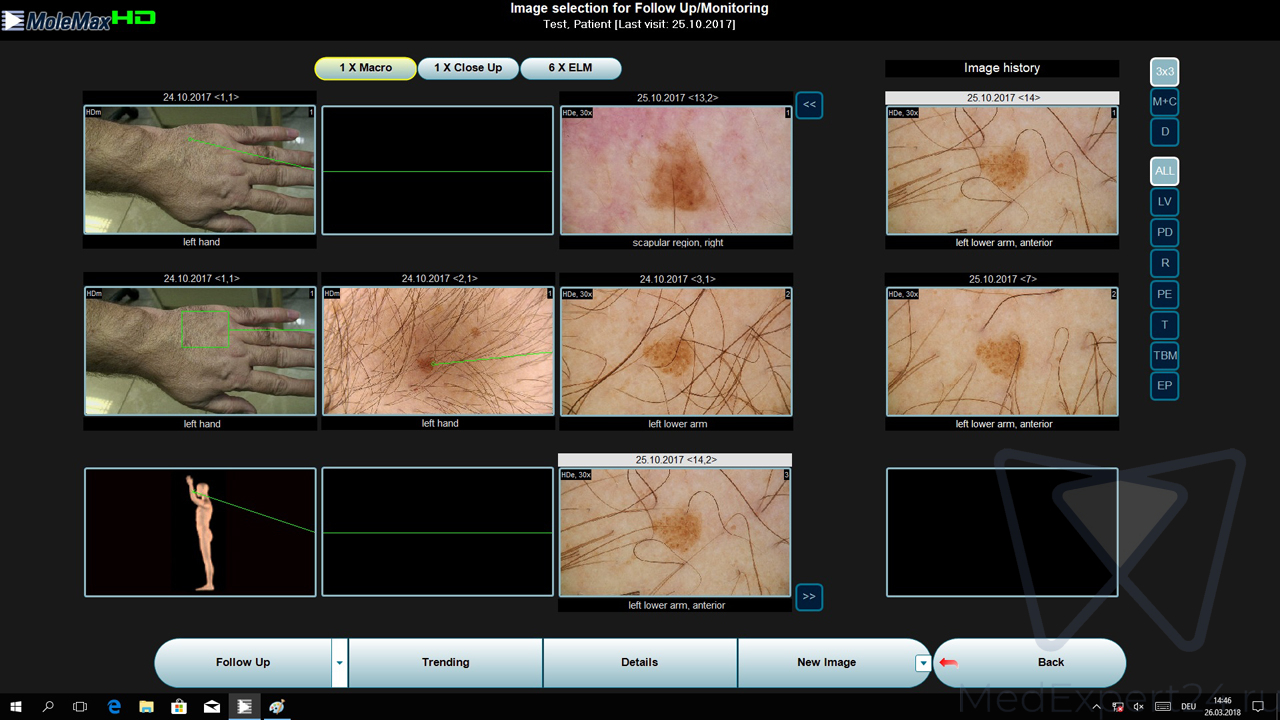Expand the New Image dropdown arrow
The image size is (1280, 720).
click(923, 663)
